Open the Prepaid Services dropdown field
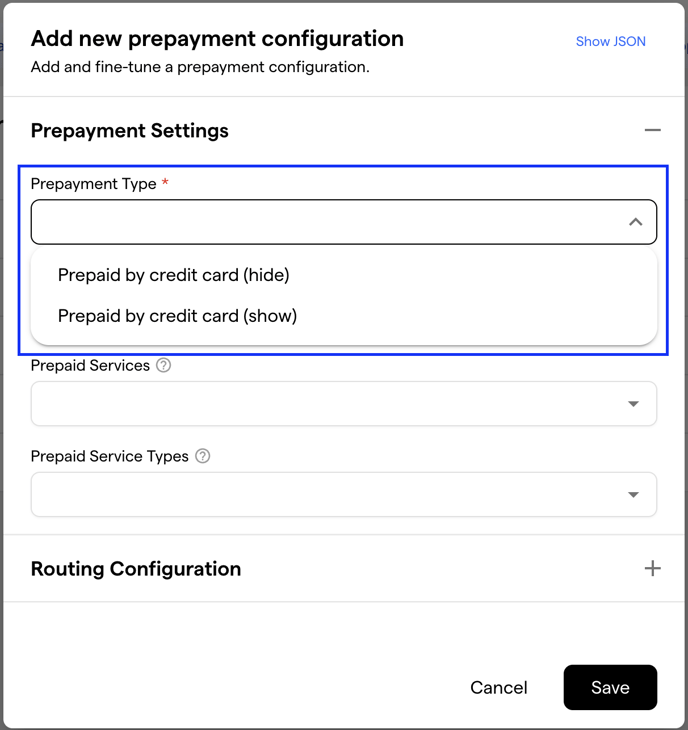Screen dimensions: 688x730 point(344,404)
